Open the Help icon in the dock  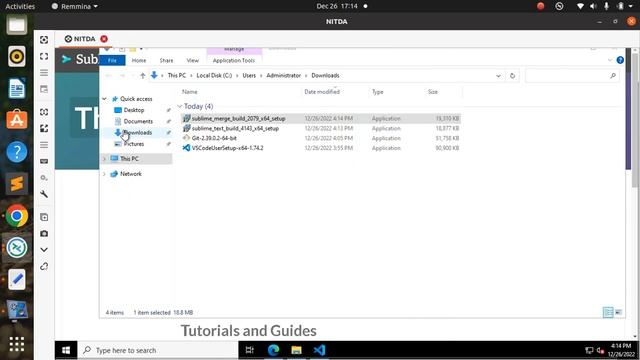coord(17,152)
